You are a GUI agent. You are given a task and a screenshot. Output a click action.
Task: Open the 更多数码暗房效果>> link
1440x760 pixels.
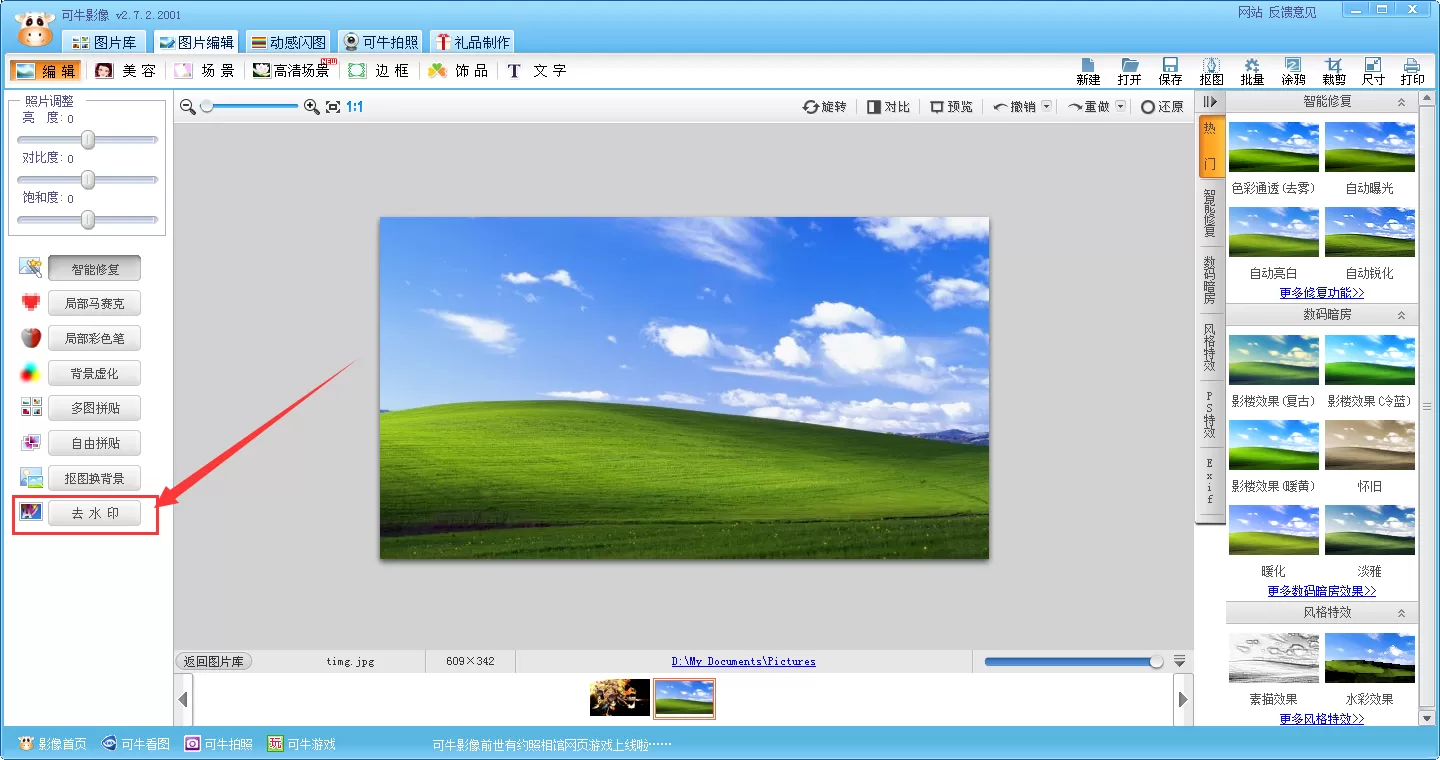tap(1321, 591)
